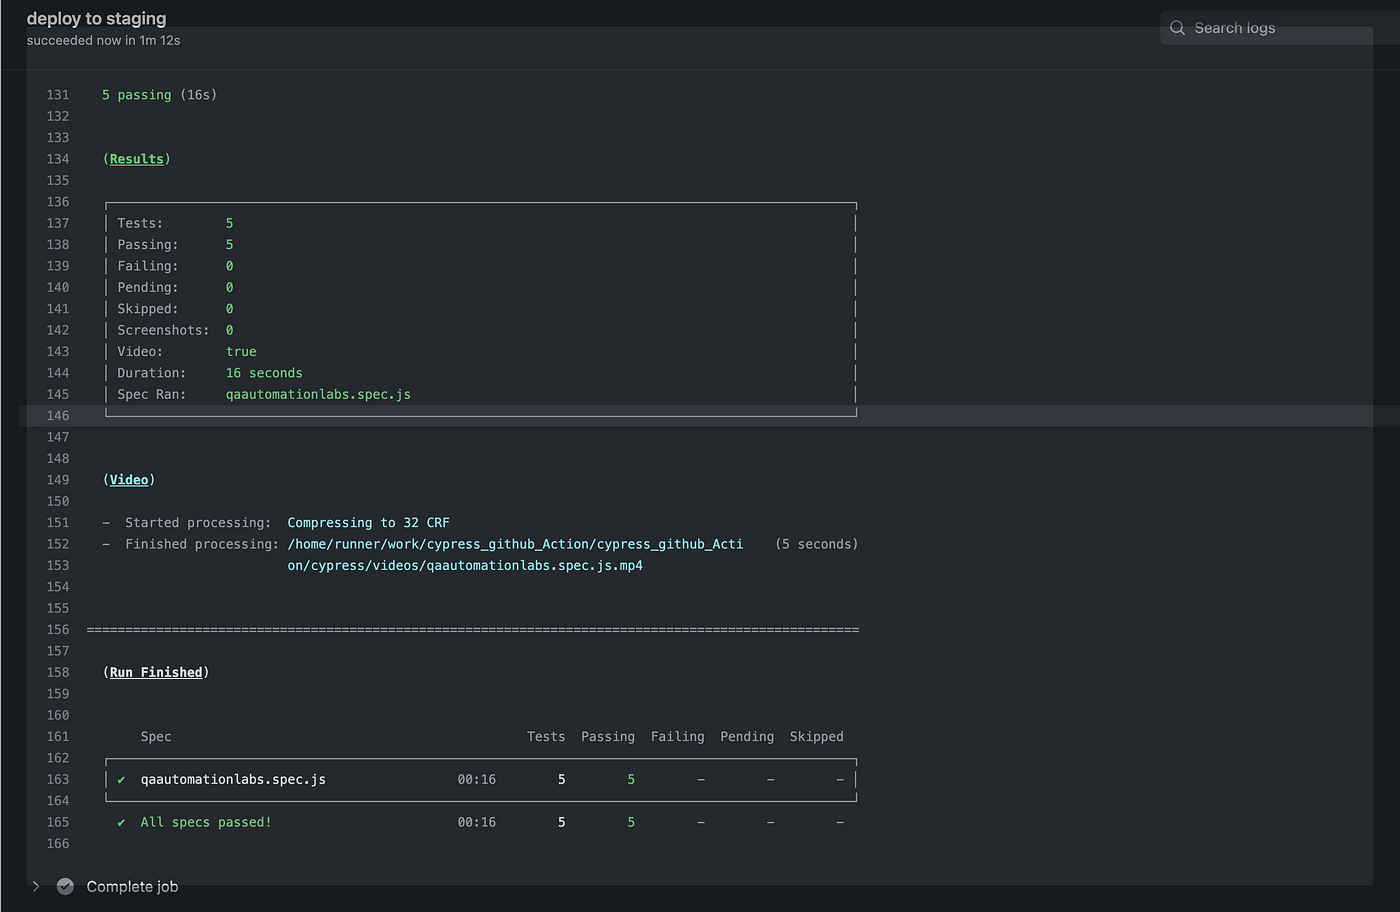Click the succeeded now in 1m 12s status
The image size is (1400, 912).
pyautogui.click(x=103, y=40)
